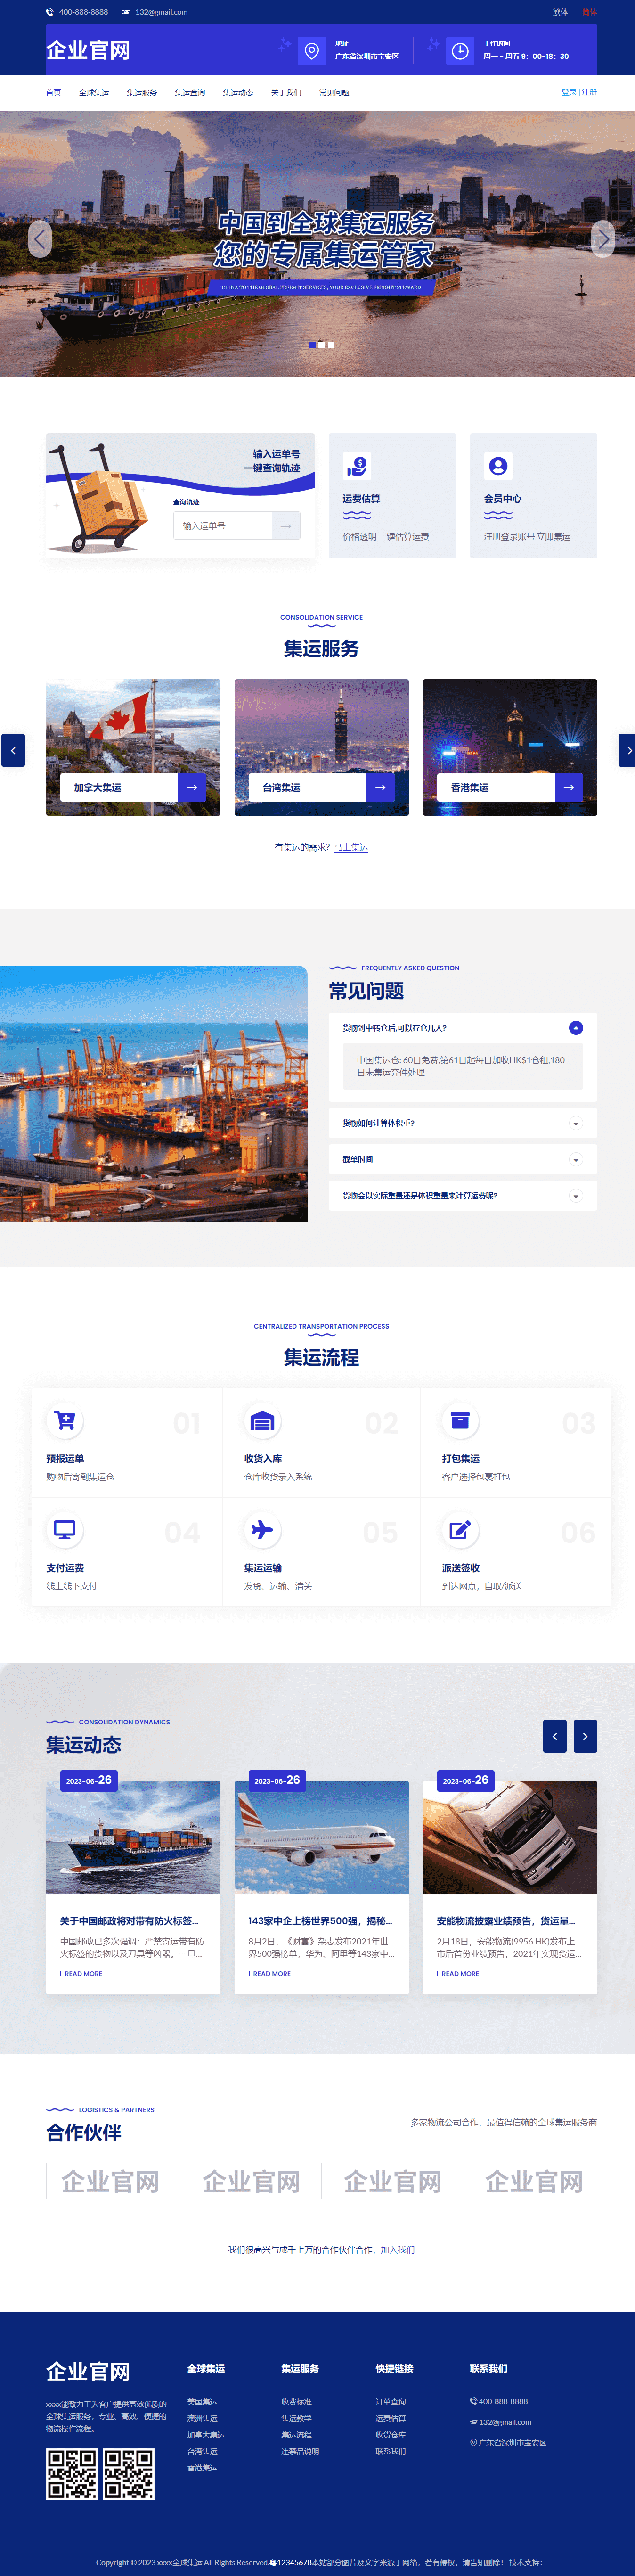Click 登录 | 注册 link in nav bar
The height and width of the screenshot is (2576, 635).
pyautogui.click(x=579, y=92)
